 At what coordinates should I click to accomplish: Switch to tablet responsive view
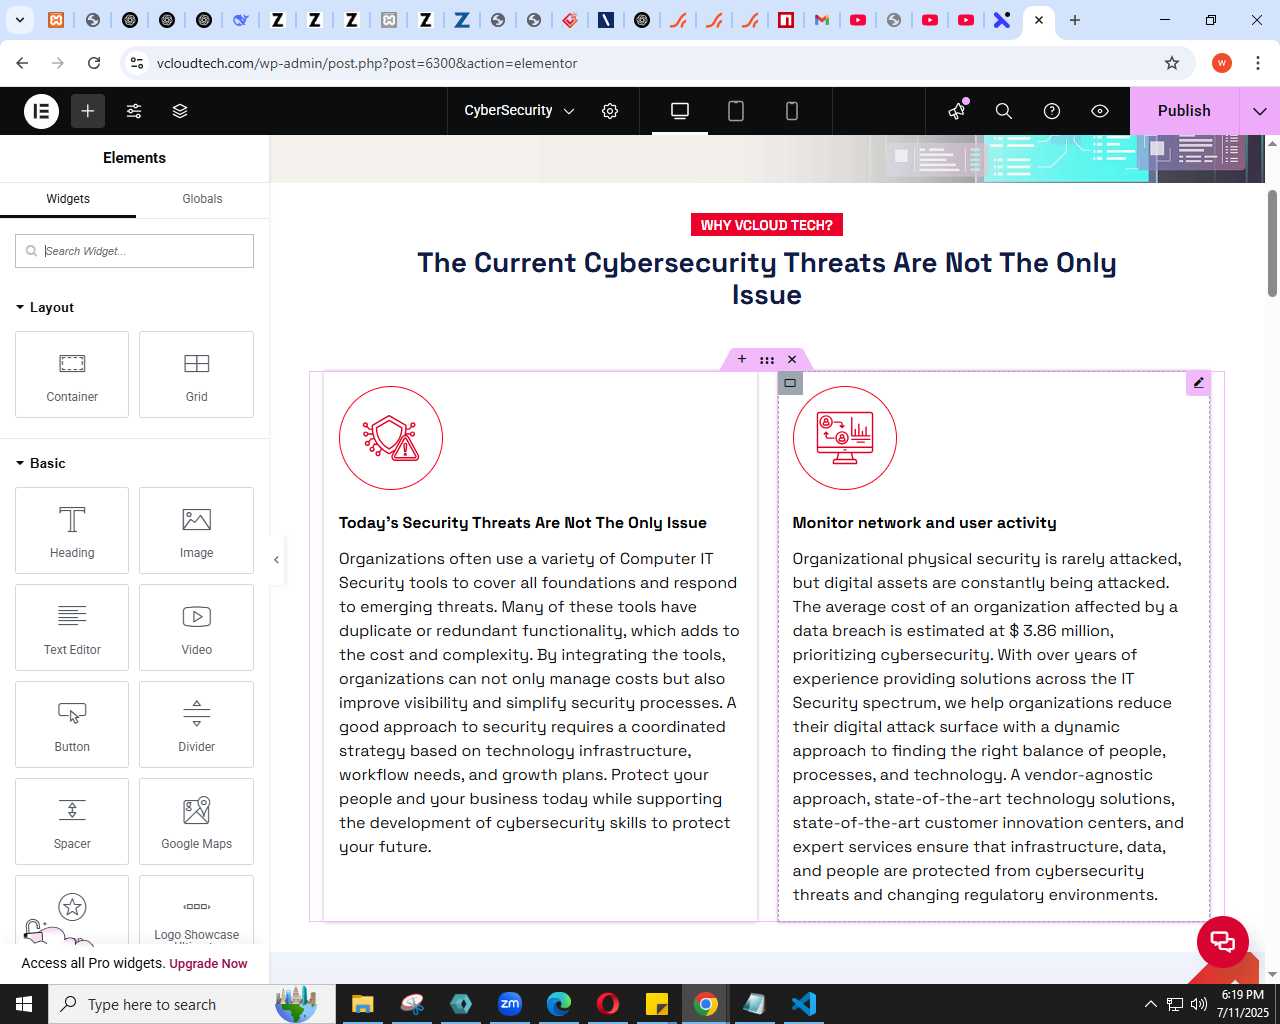pos(736,111)
